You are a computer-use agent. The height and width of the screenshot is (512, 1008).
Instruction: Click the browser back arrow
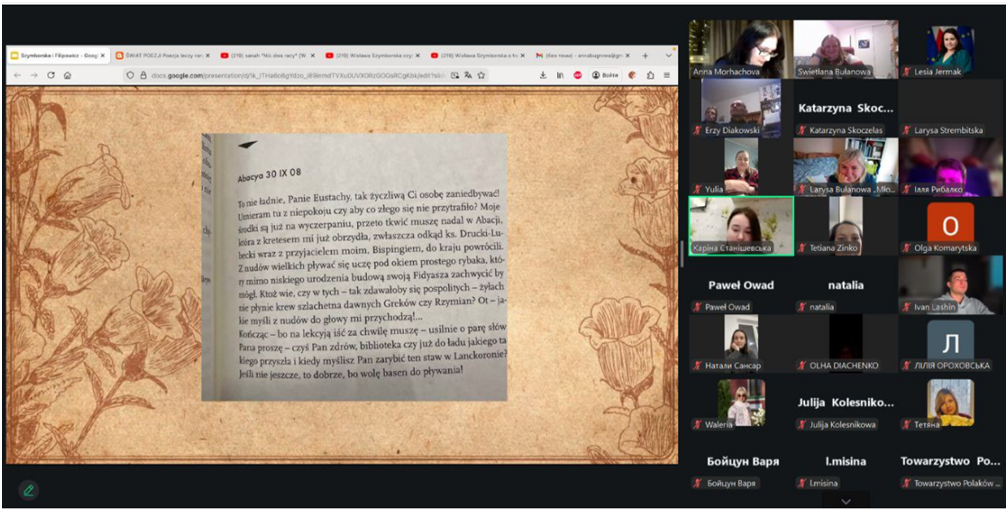[17, 75]
